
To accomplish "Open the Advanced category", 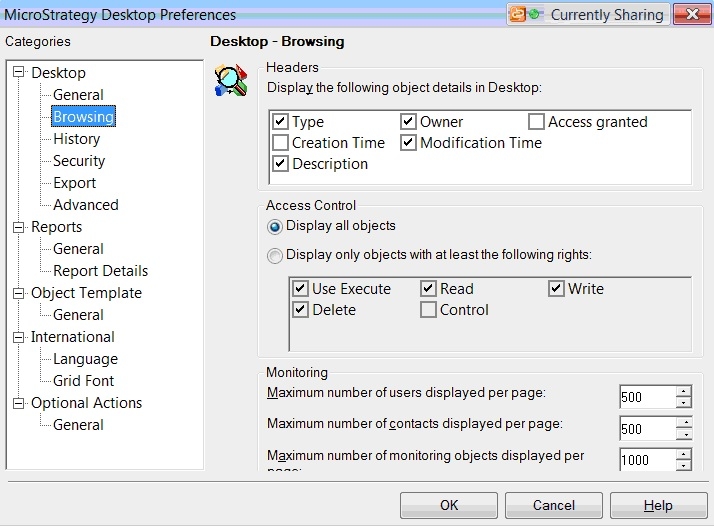I will tap(86, 205).
